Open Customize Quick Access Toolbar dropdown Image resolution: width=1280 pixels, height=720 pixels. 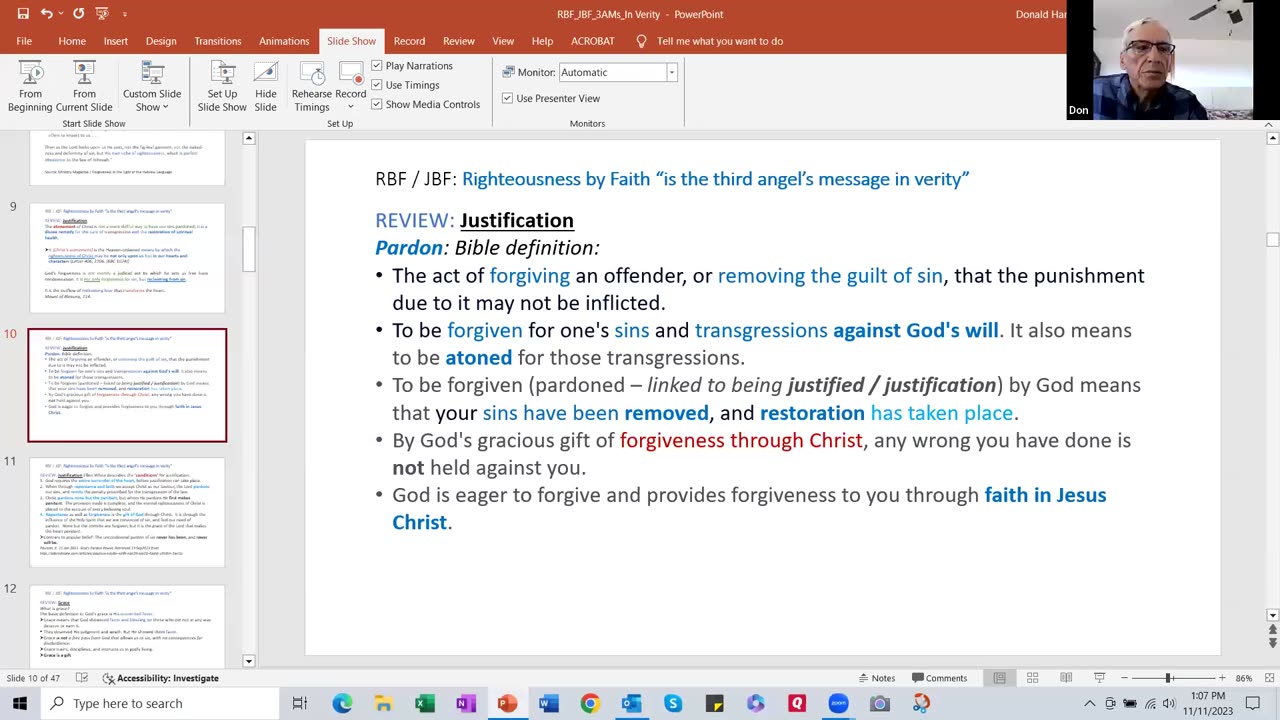pyautogui.click(x=125, y=14)
